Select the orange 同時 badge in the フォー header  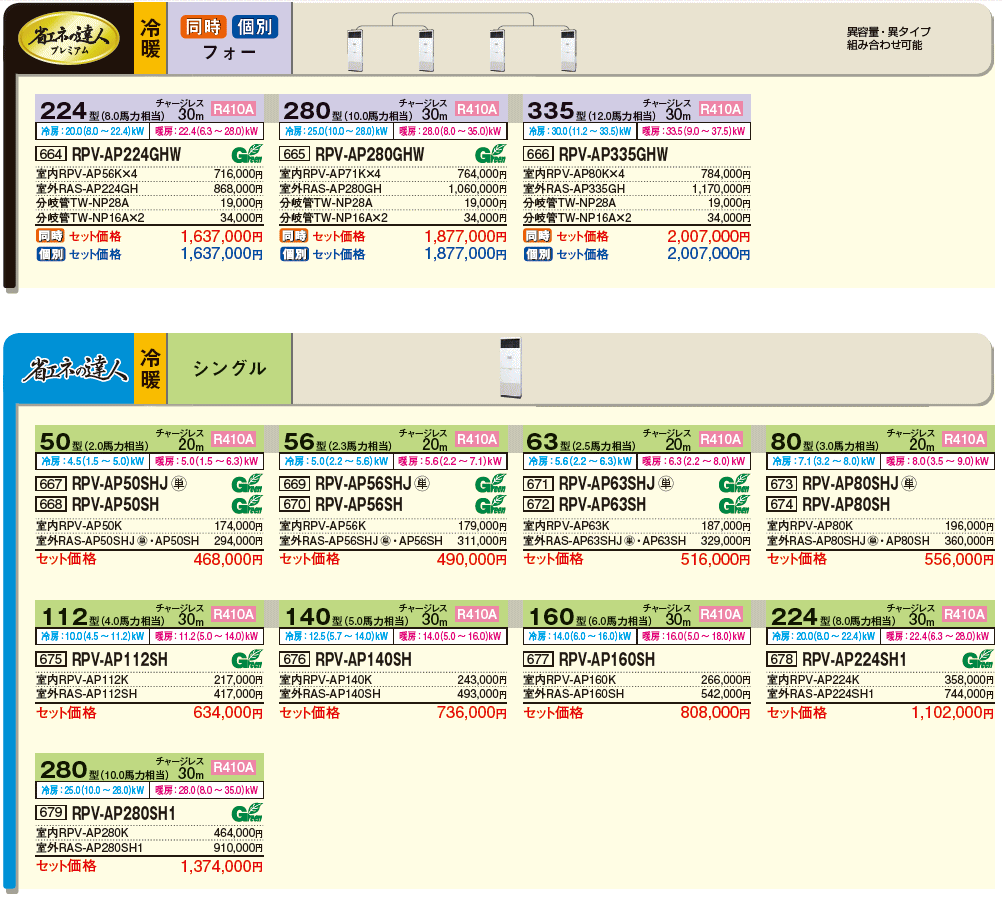(x=203, y=27)
